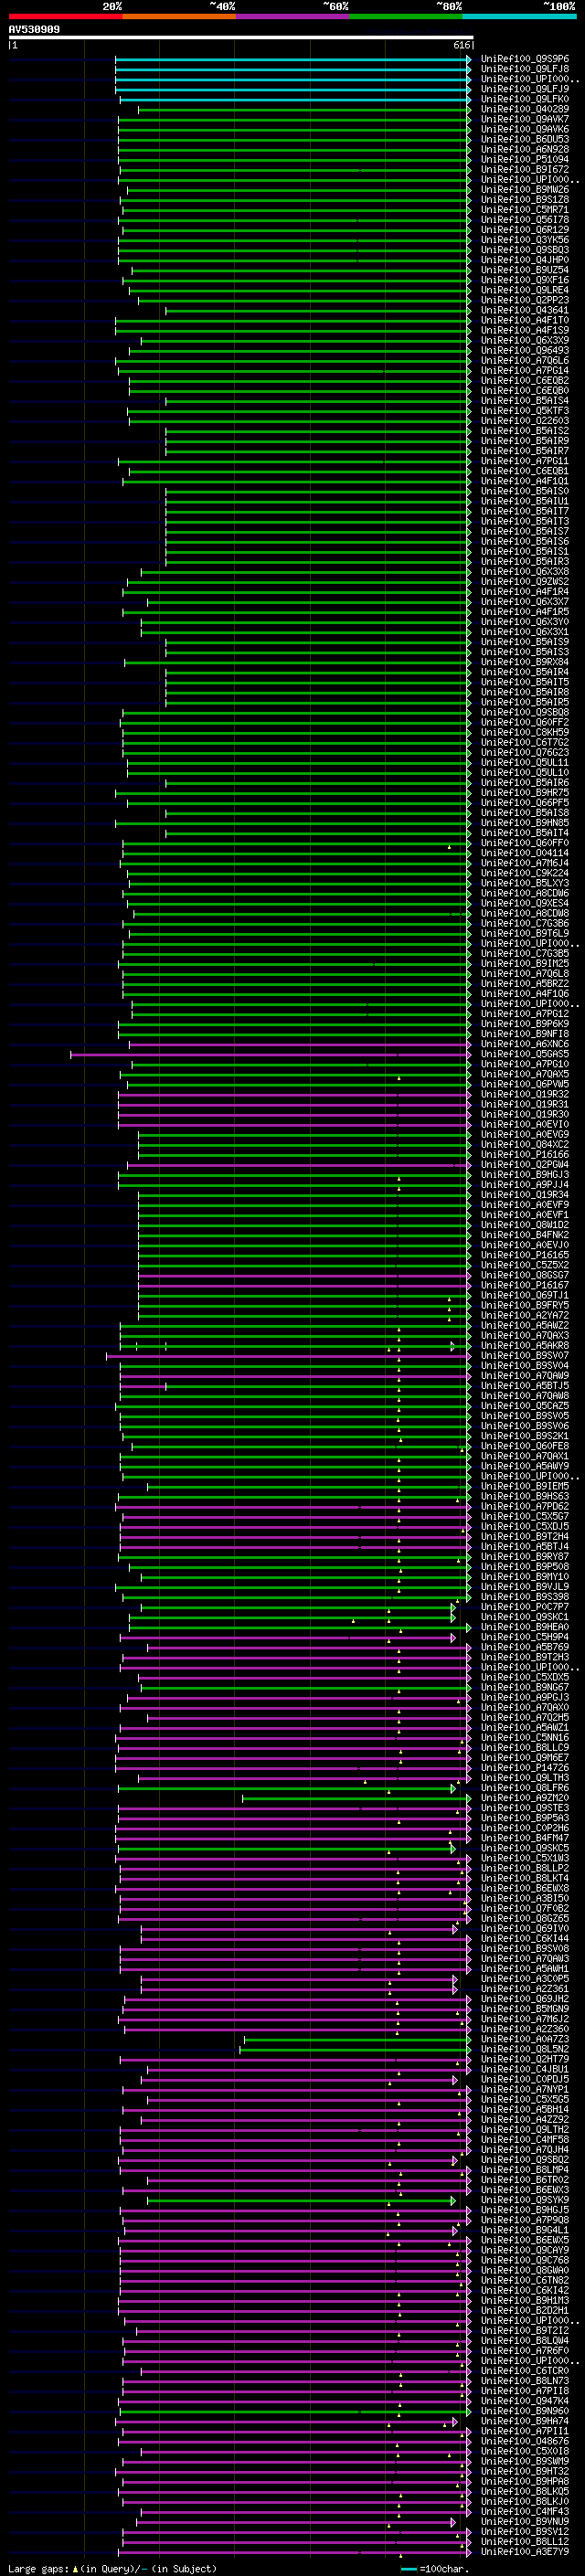This screenshot has height=2576, width=585.
Task: Select hit UniRef100_A4F1T0
Action: [525, 321]
